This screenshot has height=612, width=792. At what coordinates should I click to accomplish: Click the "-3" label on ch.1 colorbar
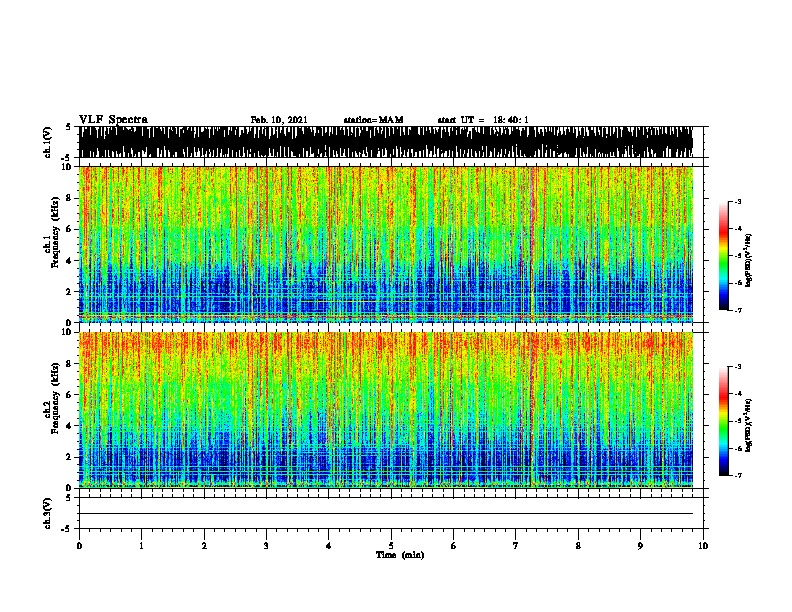[738, 201]
